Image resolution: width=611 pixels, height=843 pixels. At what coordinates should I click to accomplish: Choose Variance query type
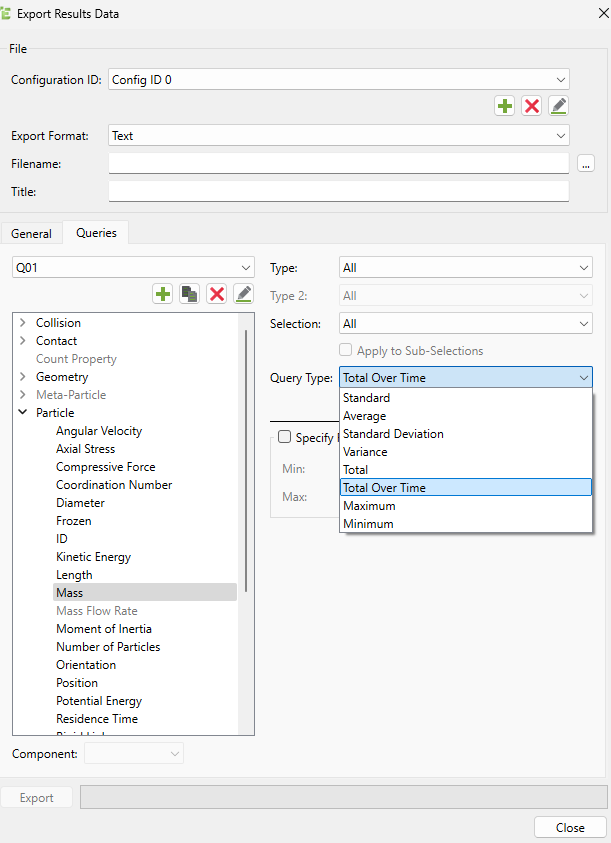[x=466, y=452]
